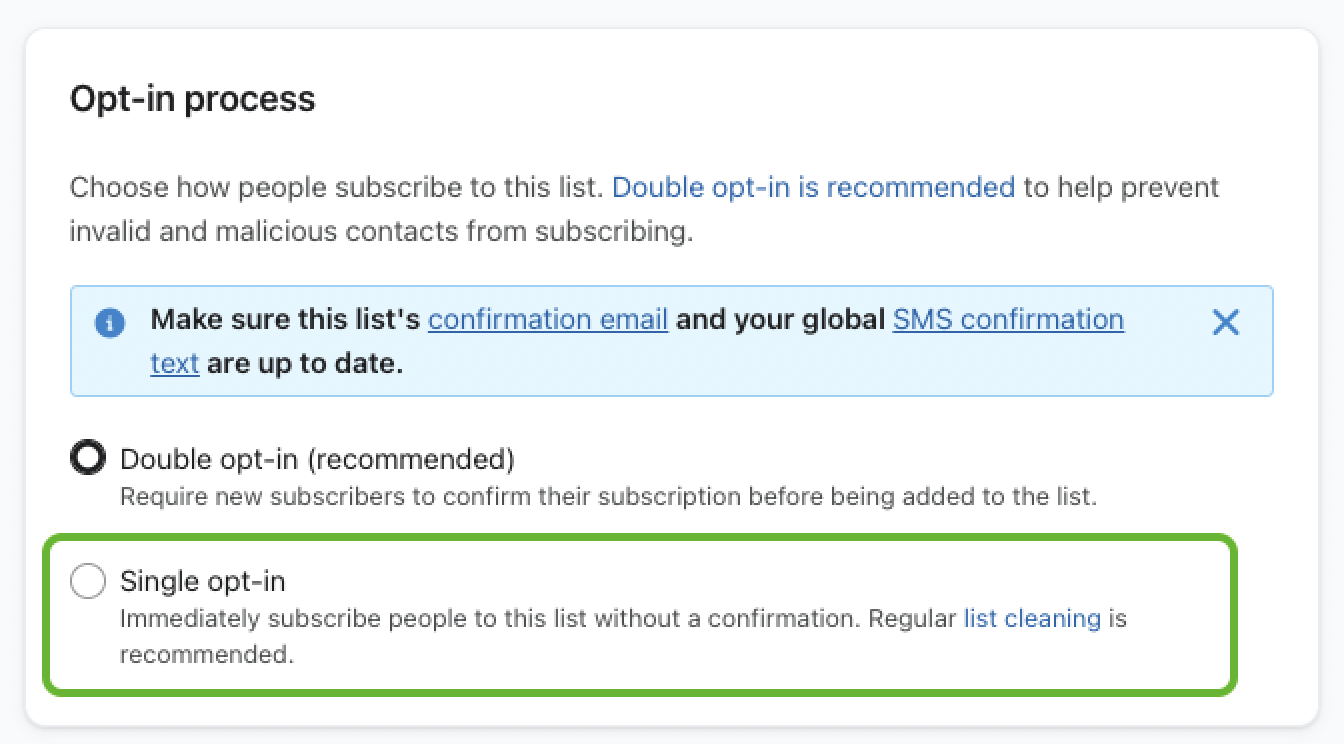This screenshot has height=744, width=1344.
Task: Click the underlined word "text" in the banner
Action: pos(174,363)
